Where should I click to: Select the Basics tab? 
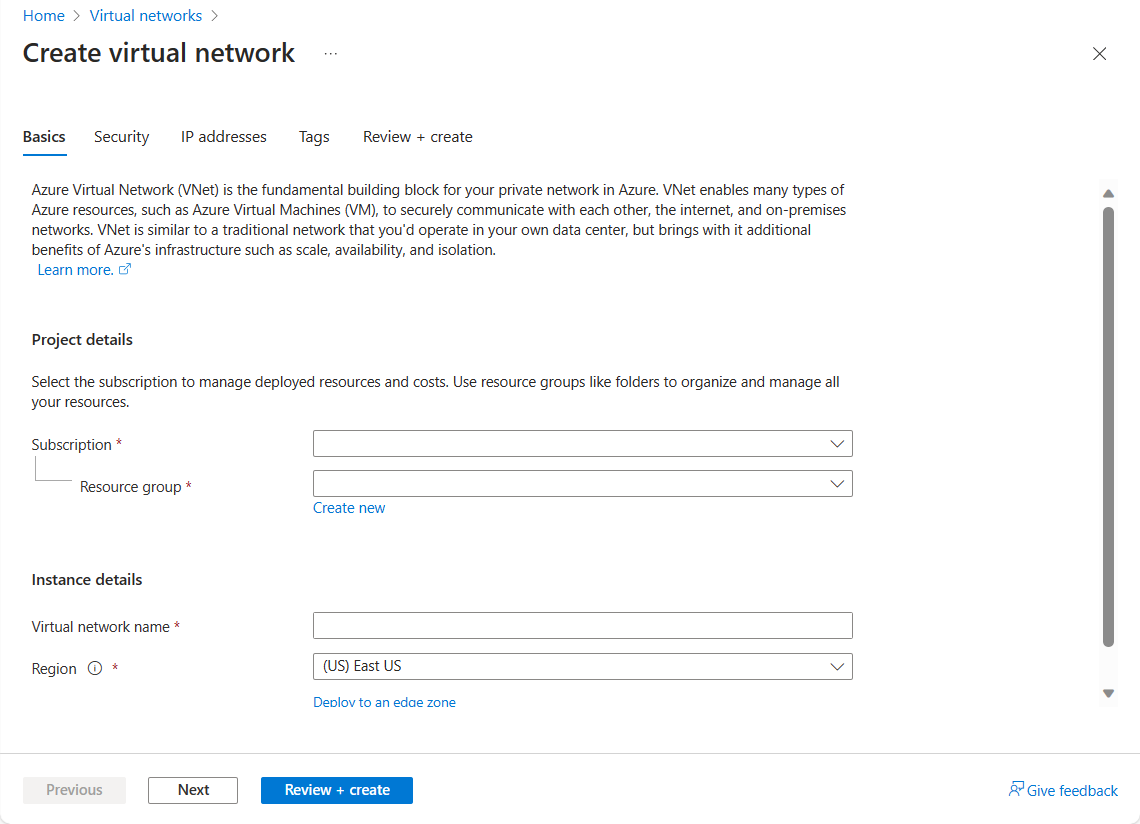pyautogui.click(x=44, y=137)
